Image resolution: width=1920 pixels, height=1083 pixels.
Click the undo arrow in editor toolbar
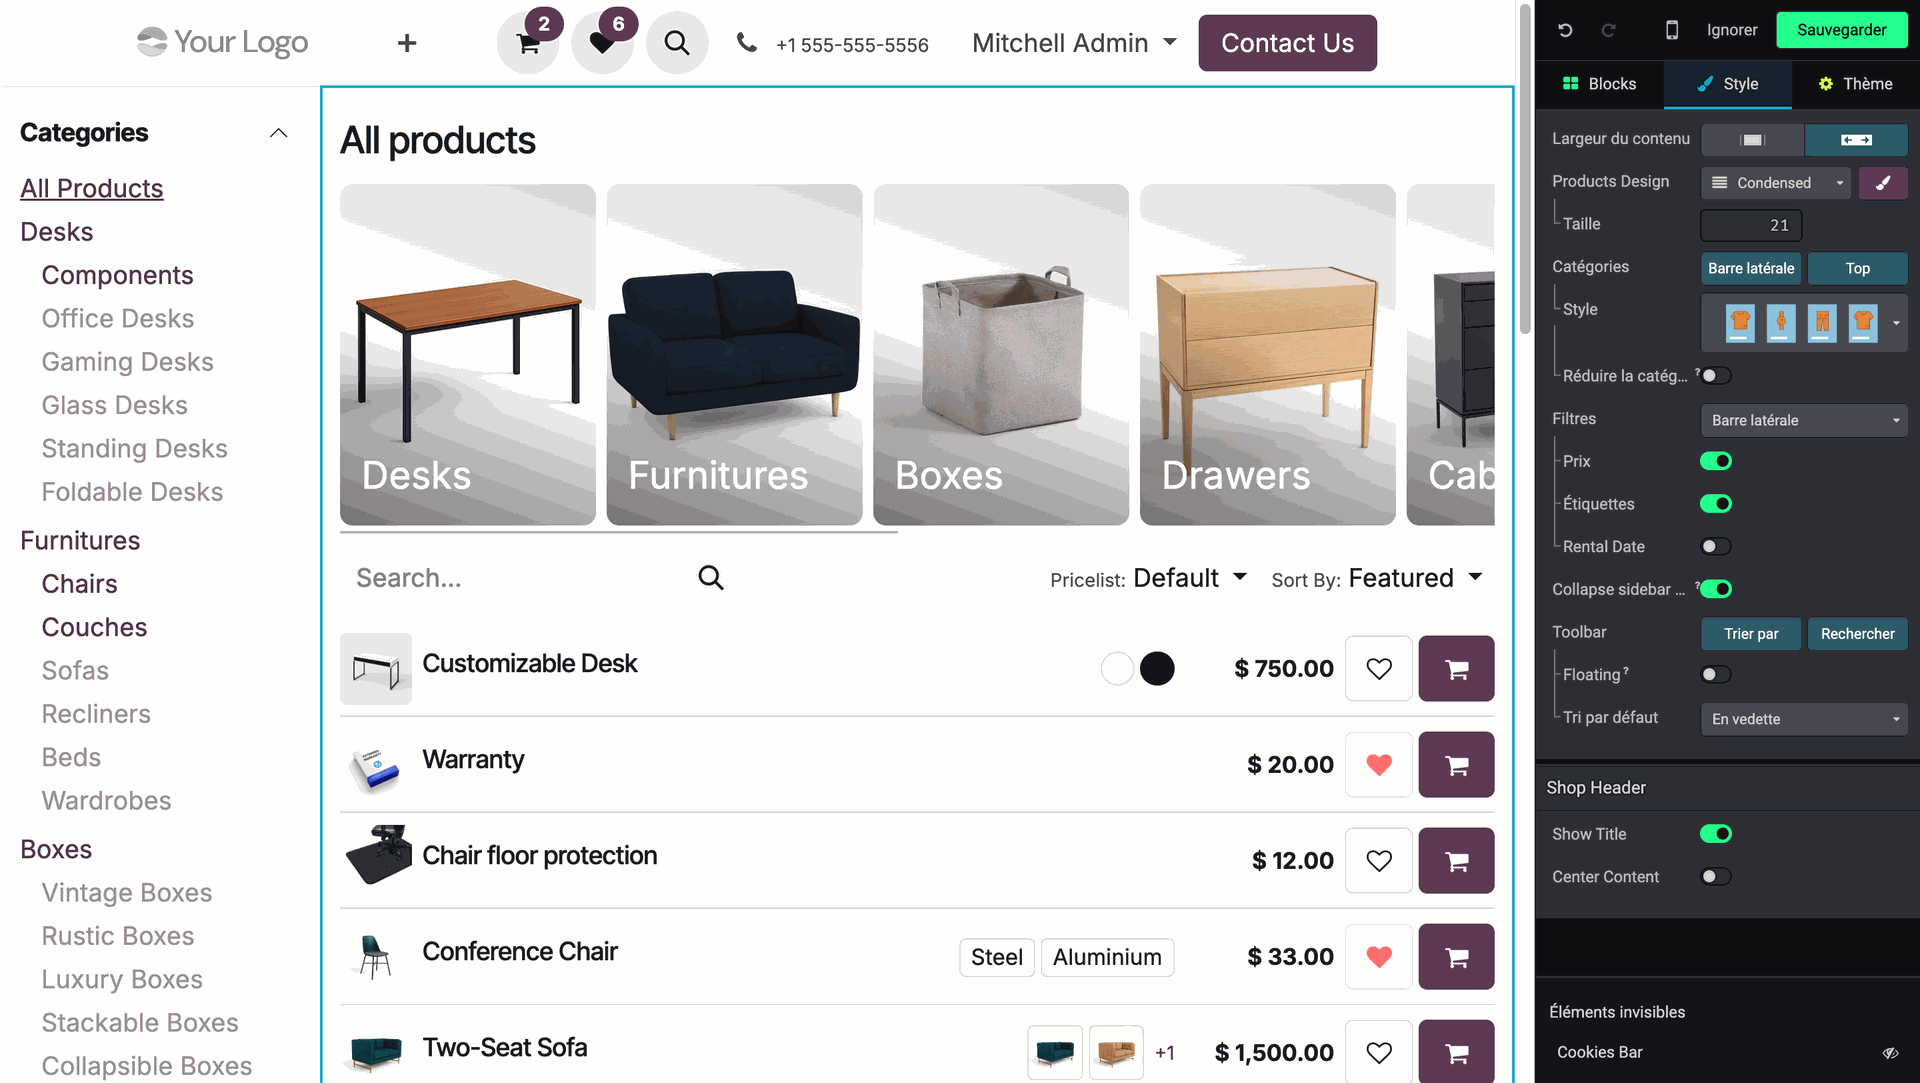[1565, 30]
